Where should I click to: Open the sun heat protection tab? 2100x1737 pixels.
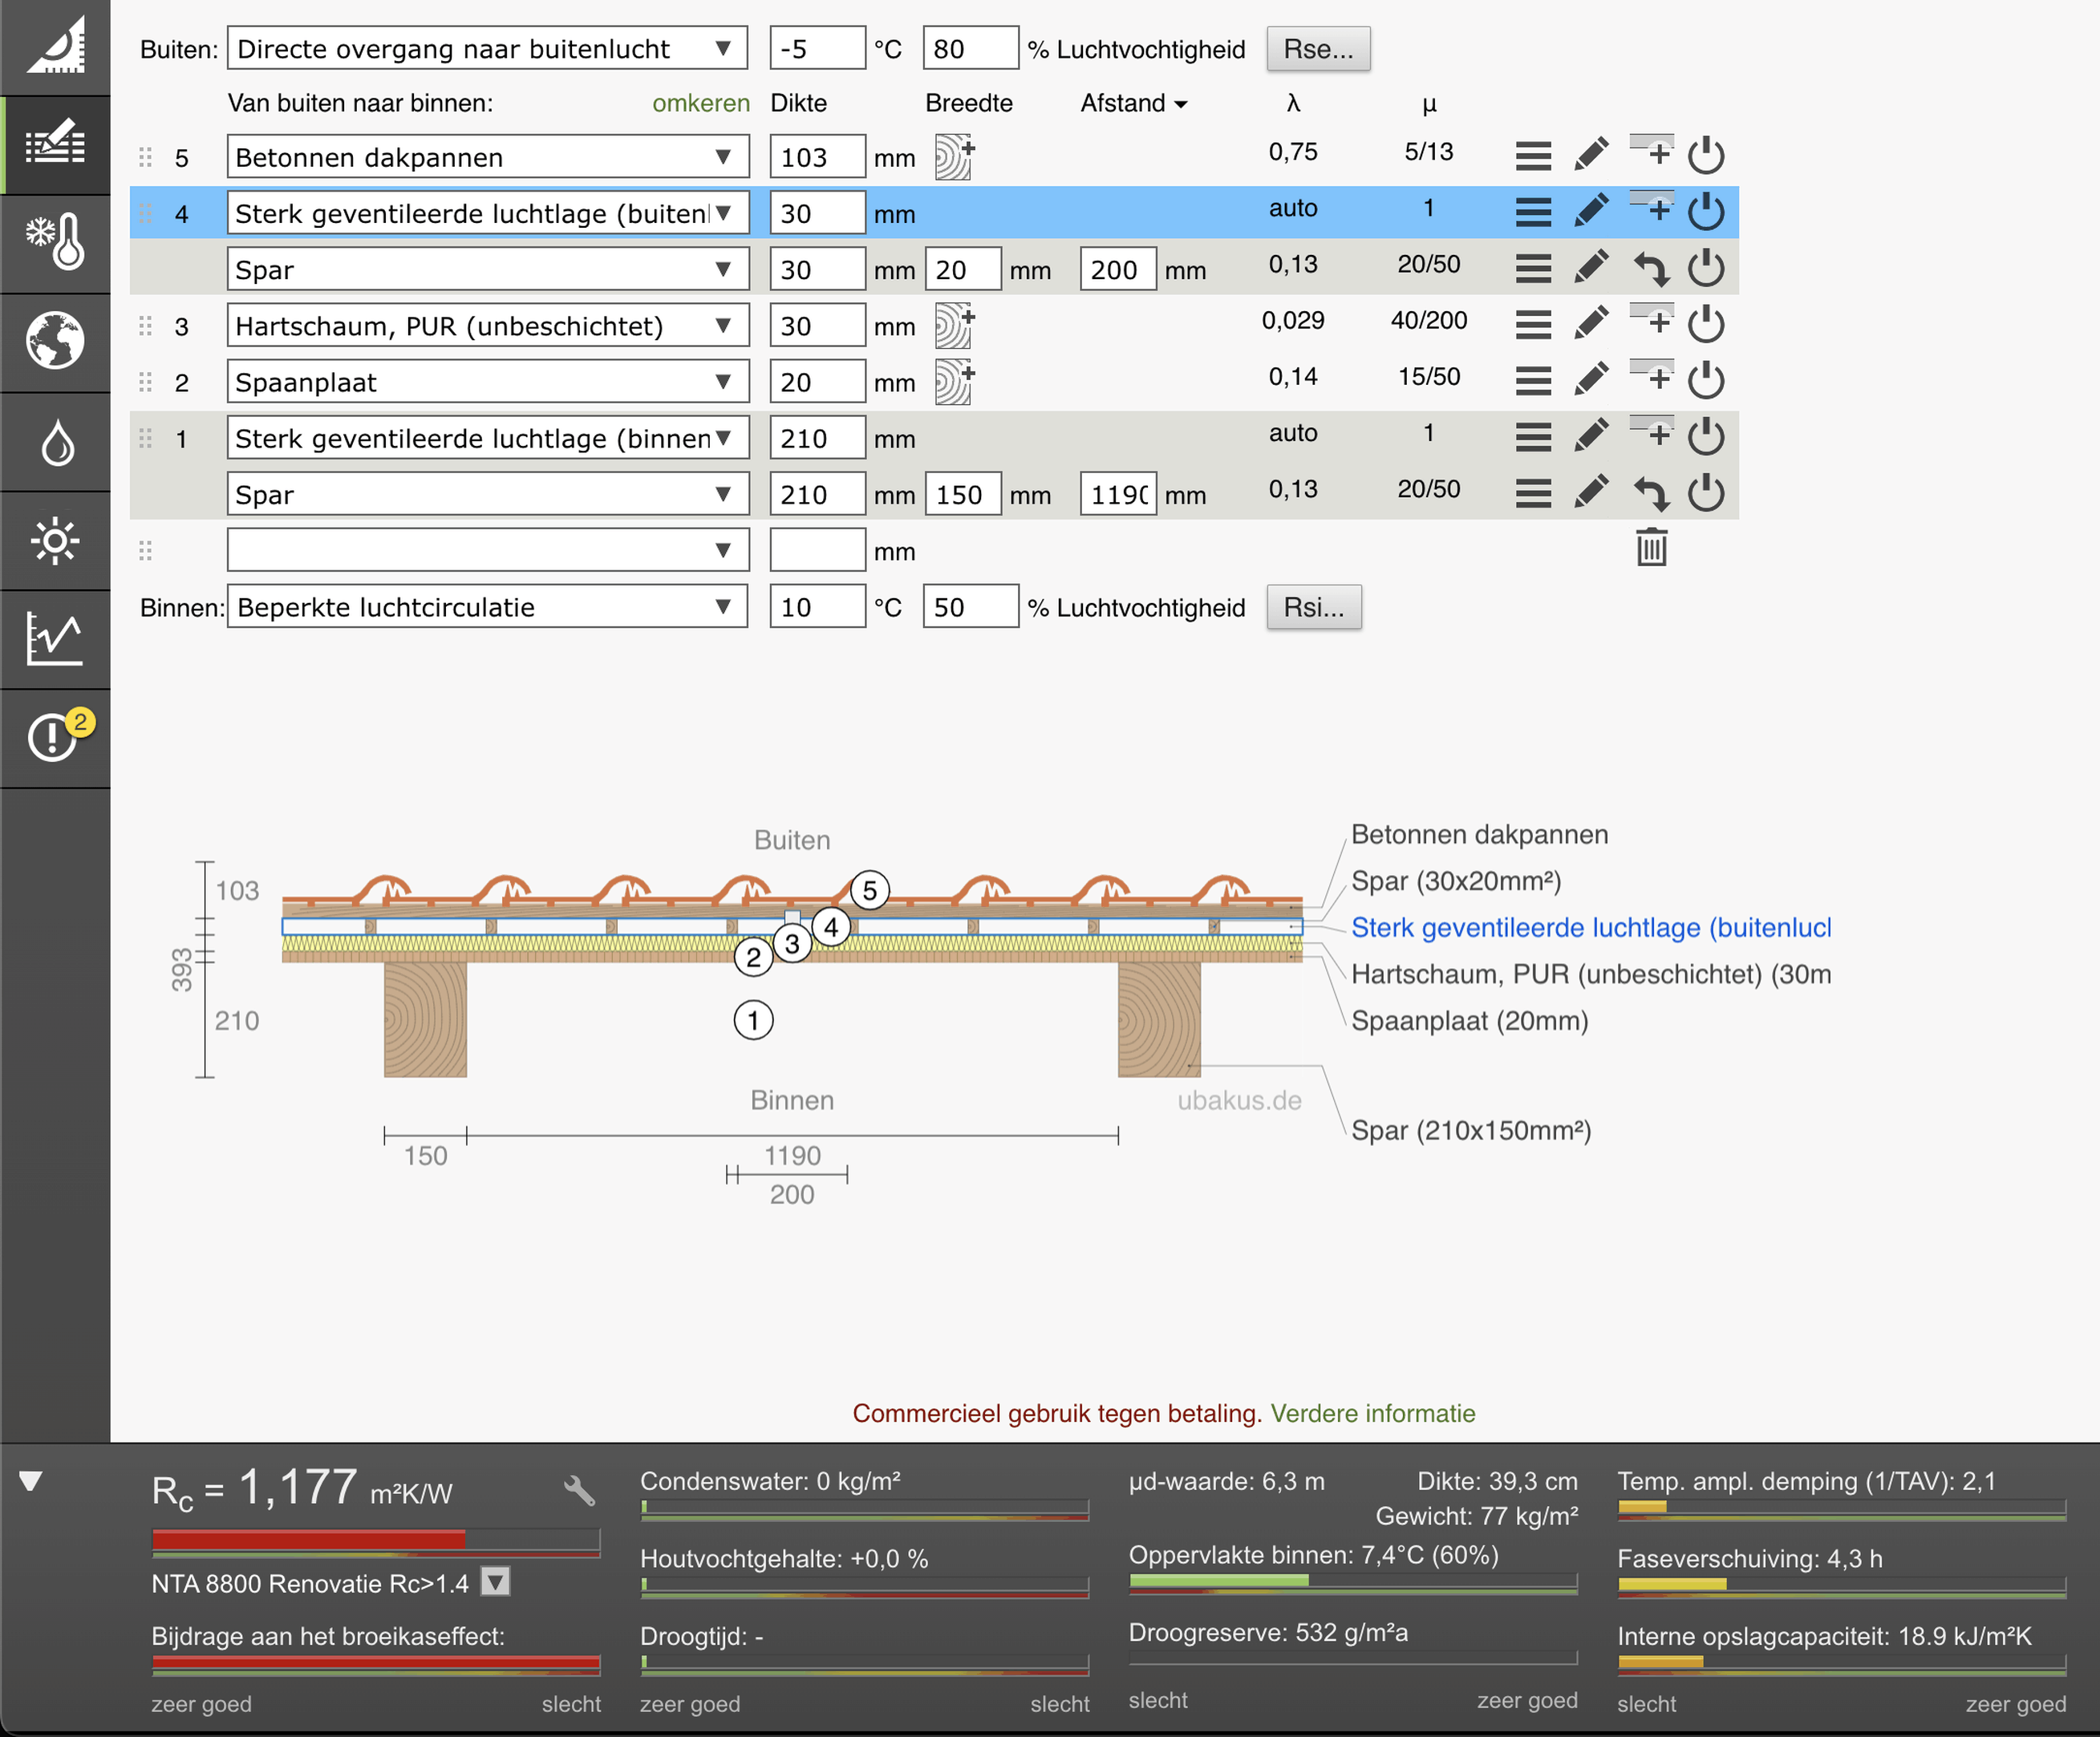tap(55, 540)
